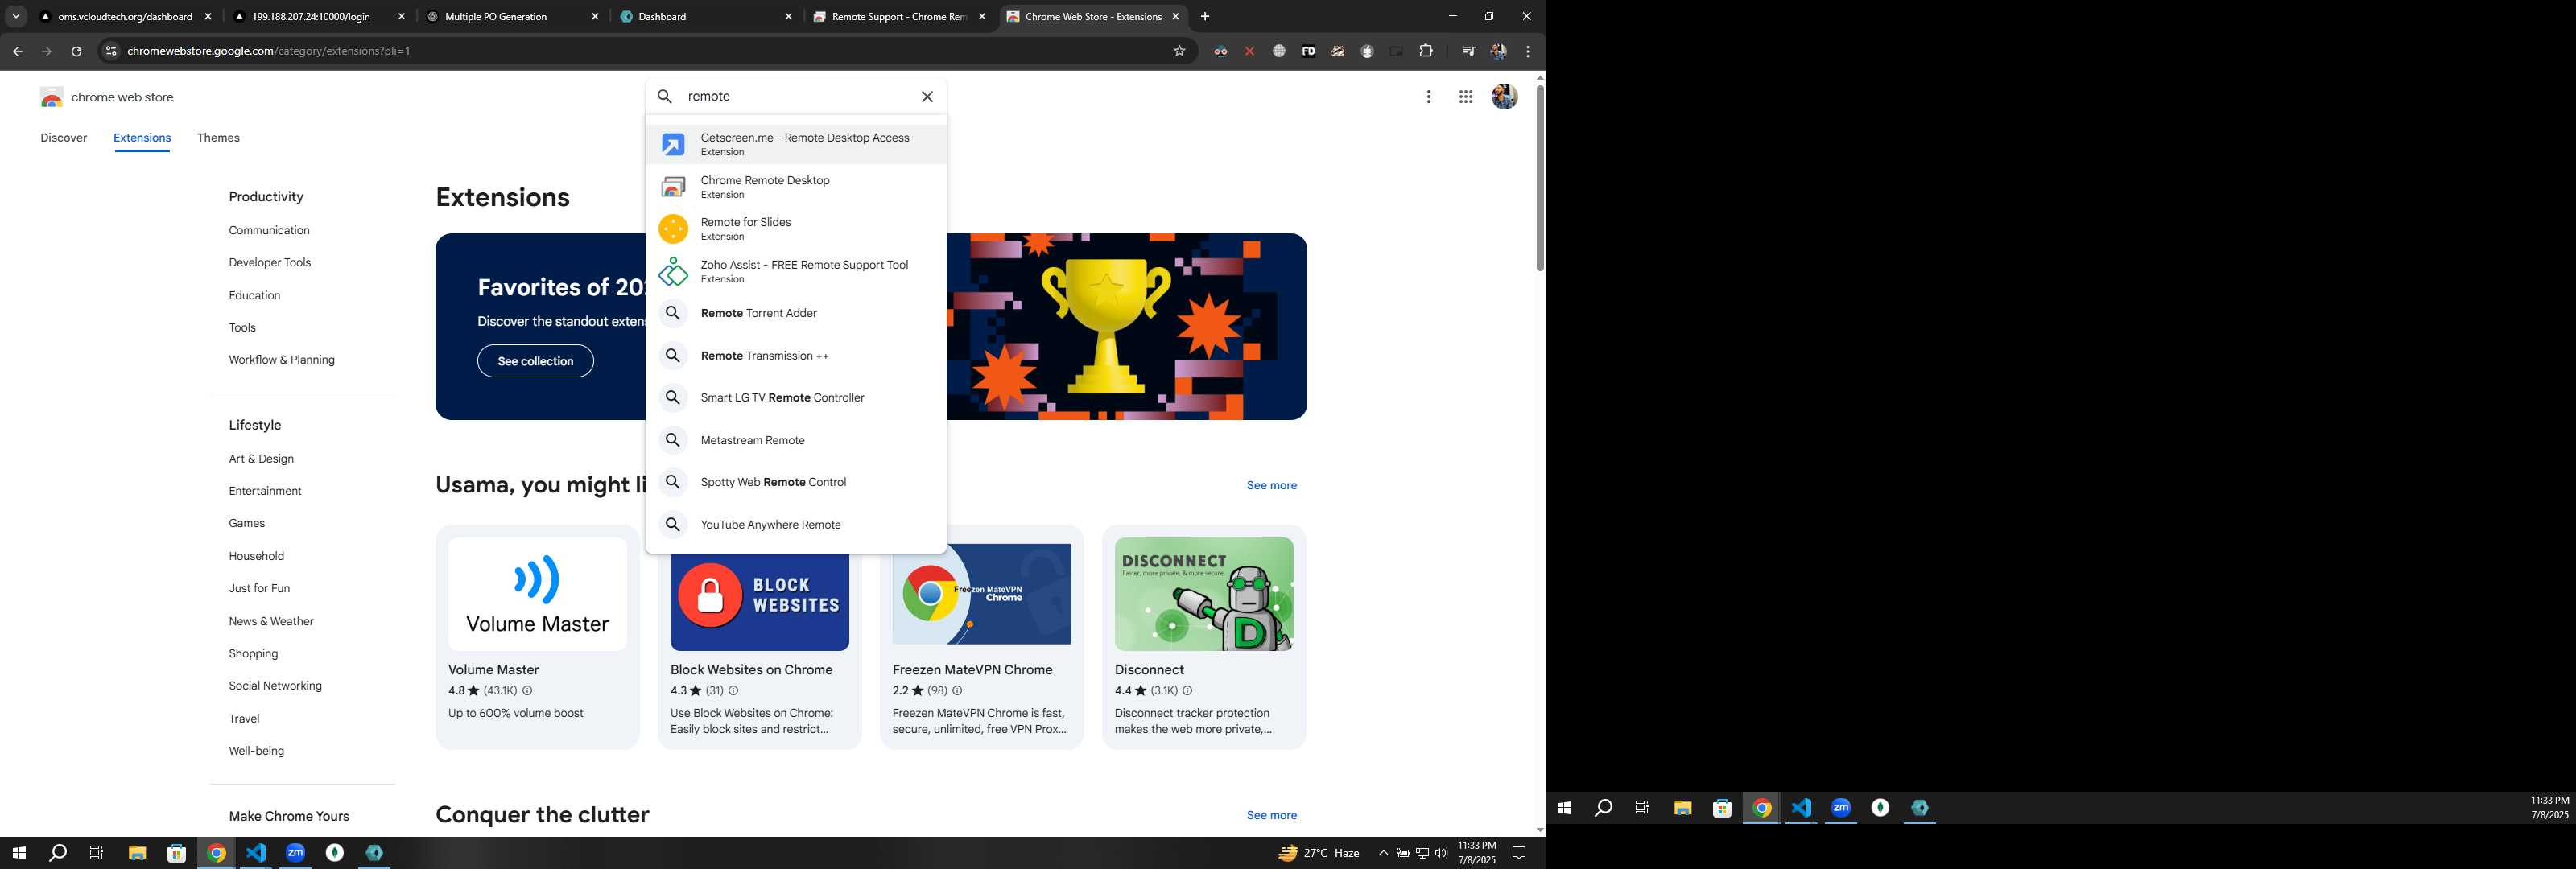The image size is (2576, 869).
Task: Search for Remote Transmission ++
Action: click(x=796, y=356)
